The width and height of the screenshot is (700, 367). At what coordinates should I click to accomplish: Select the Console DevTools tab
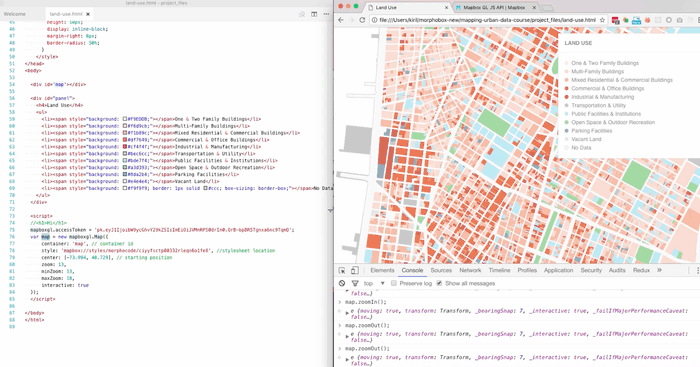tap(412, 270)
